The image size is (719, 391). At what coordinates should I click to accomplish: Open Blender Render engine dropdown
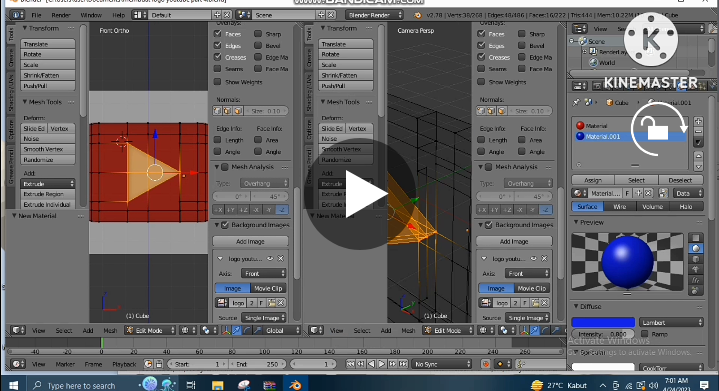[x=374, y=15]
